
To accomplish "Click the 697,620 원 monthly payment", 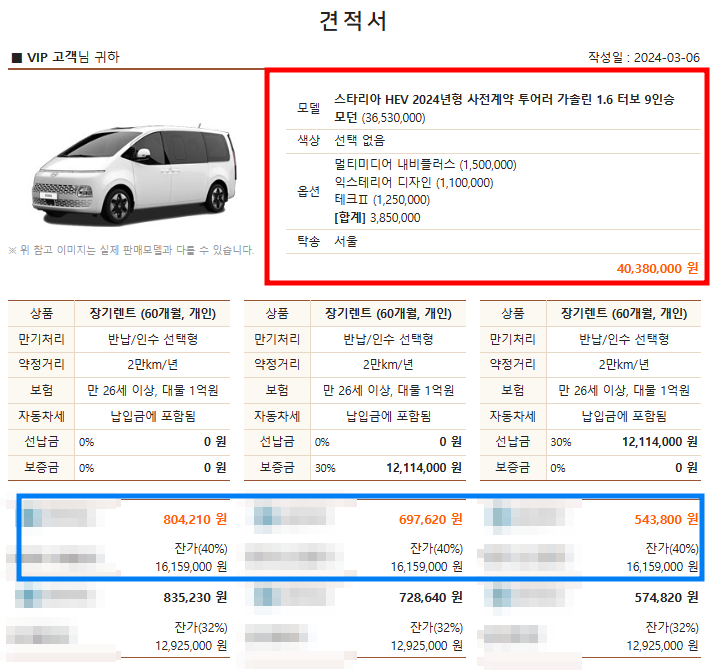I will click(430, 519).
